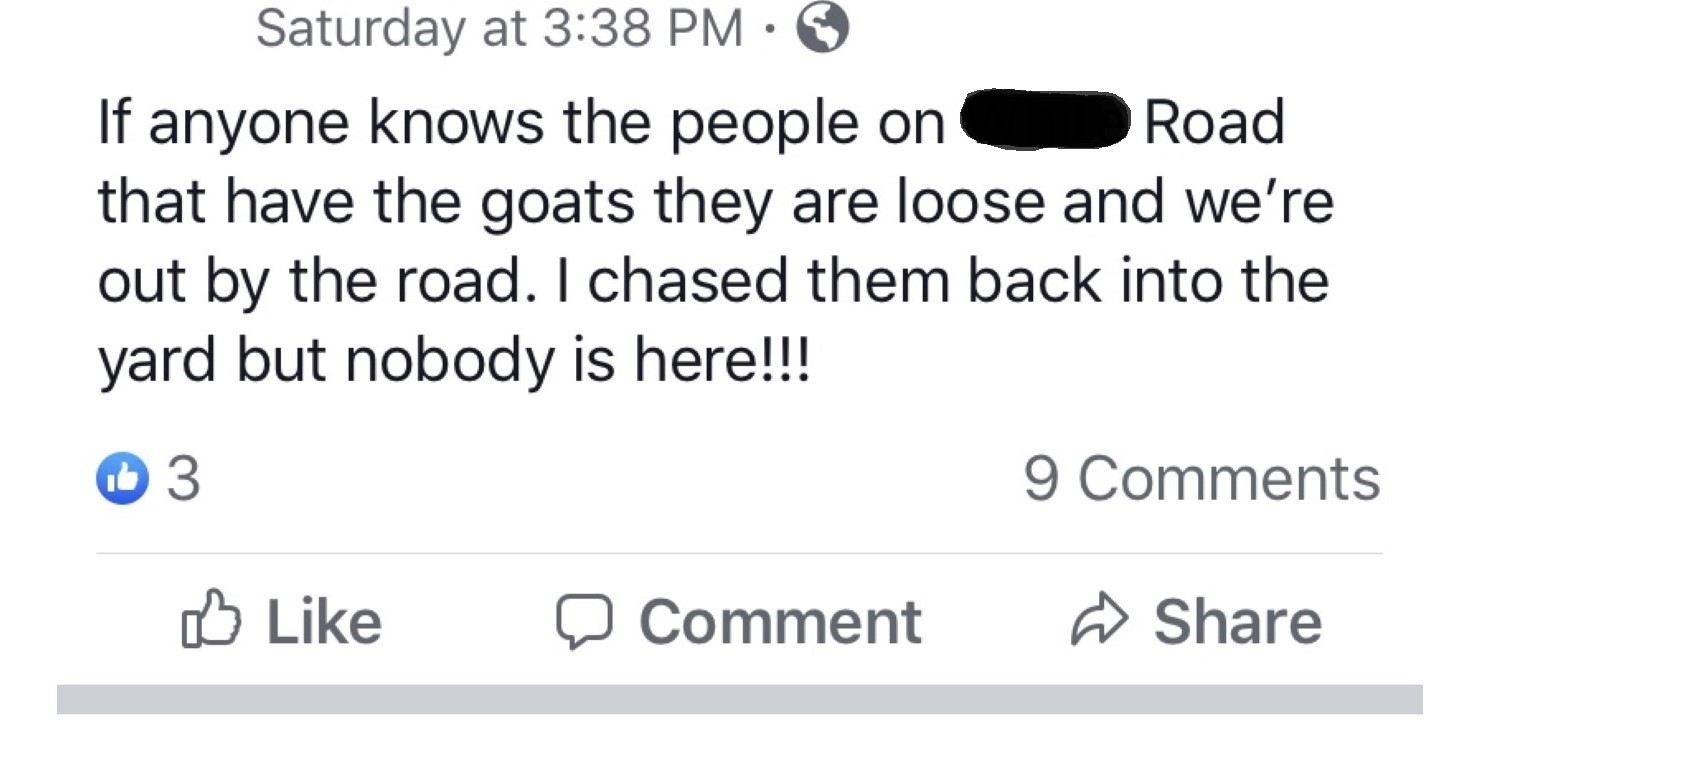Tap the speech bubble Comment icon

click(x=584, y=621)
